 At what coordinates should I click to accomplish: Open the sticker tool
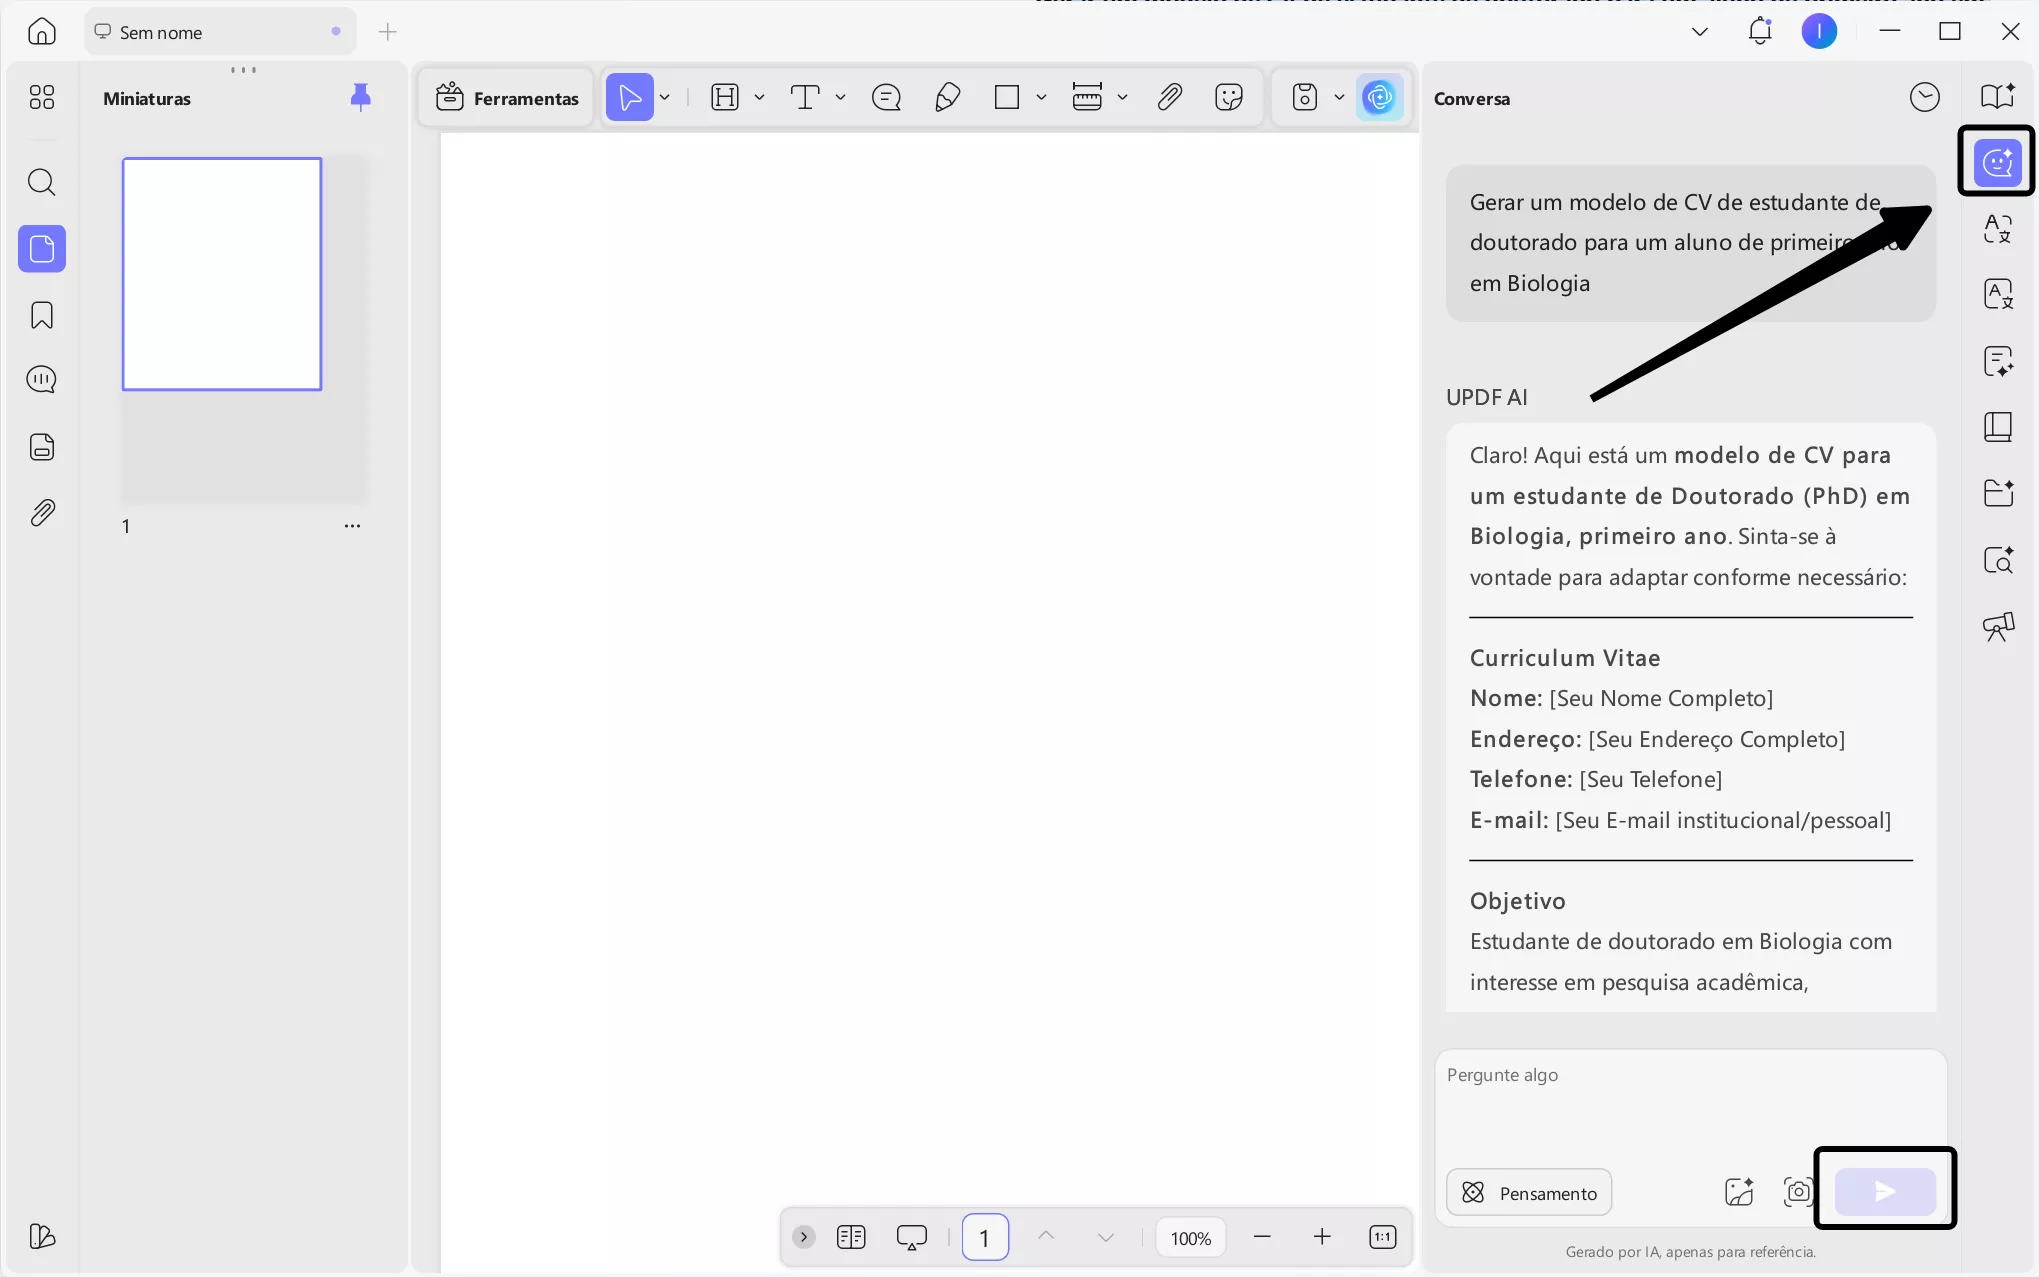1228,96
